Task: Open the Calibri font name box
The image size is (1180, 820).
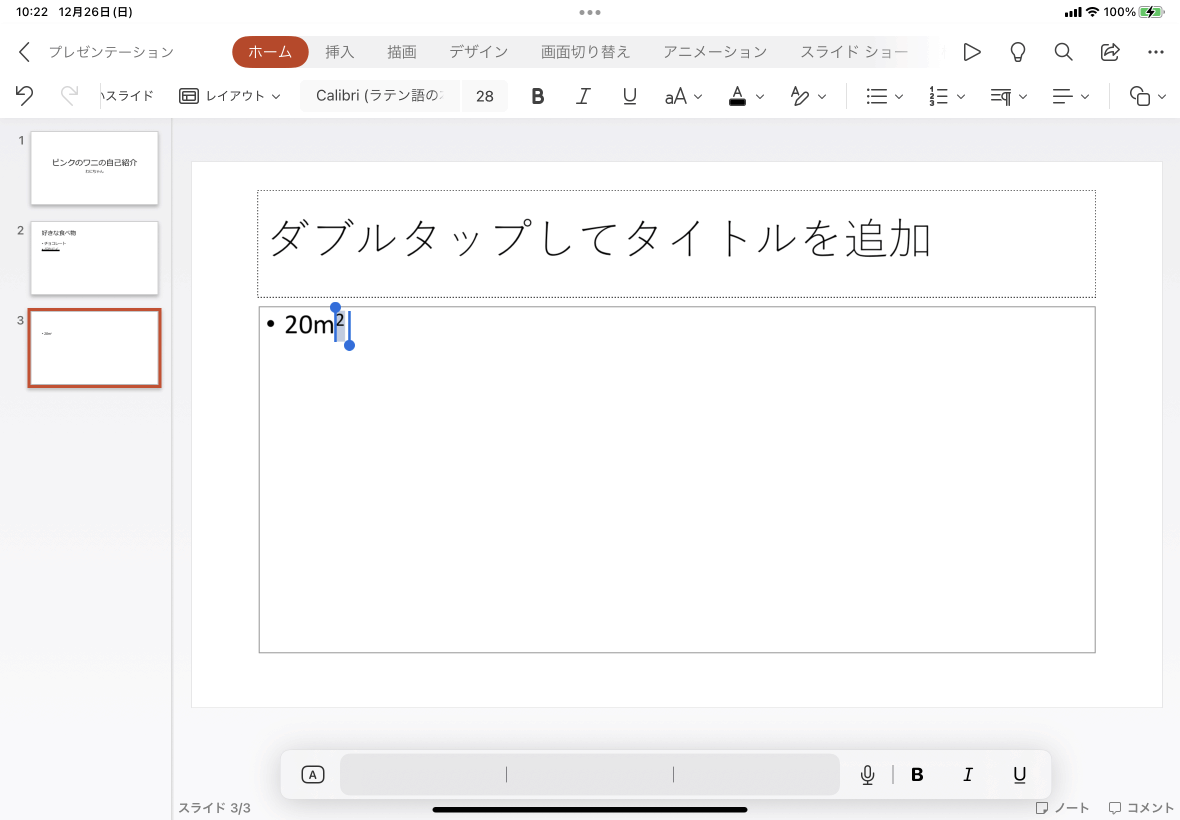Action: click(379, 96)
